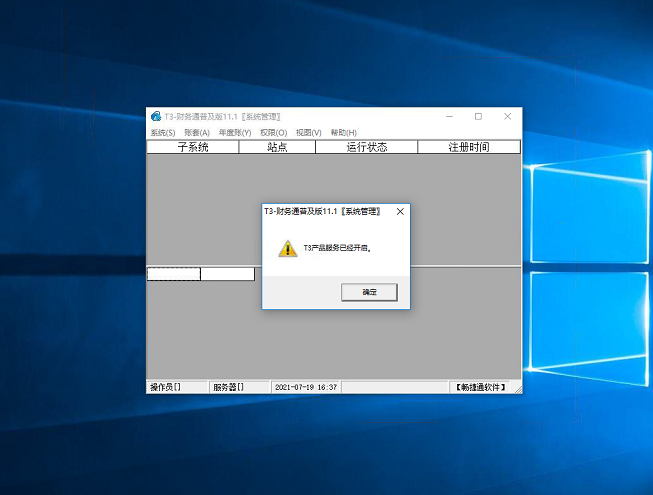
Task: Click the 子系统 column header
Action: [193, 147]
